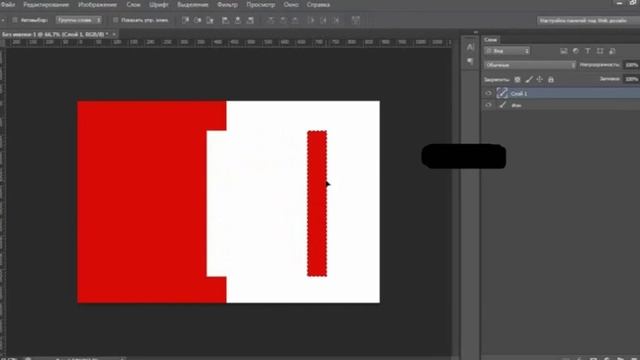Click the layer Fill 100% field
640x360 pixels.
[x=631, y=79]
